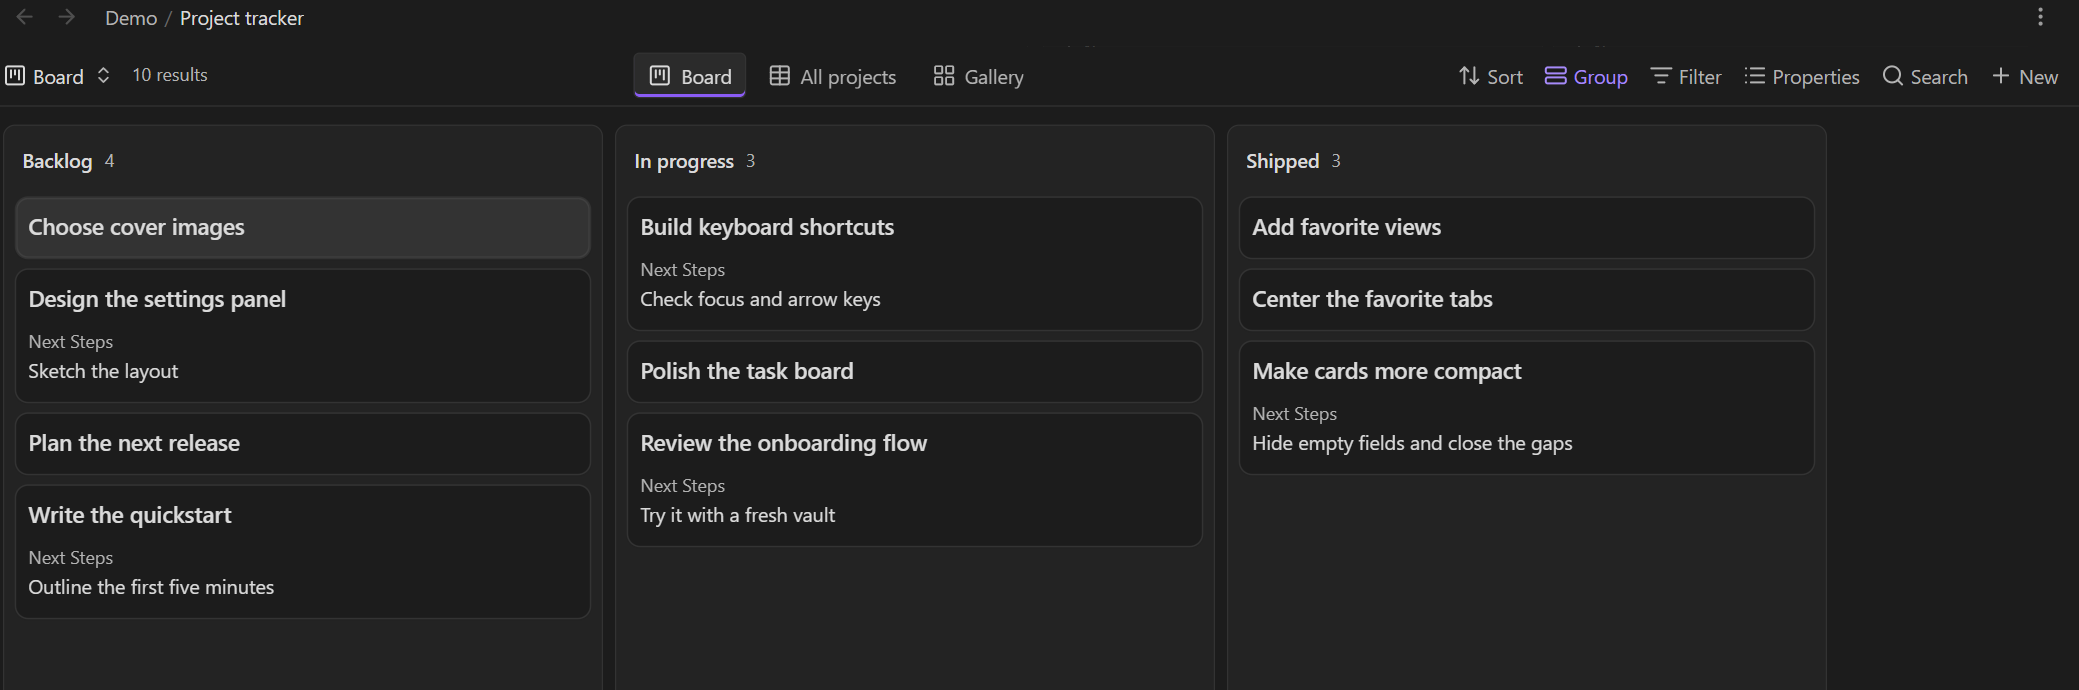Click the Properties list icon

coord(1755,76)
